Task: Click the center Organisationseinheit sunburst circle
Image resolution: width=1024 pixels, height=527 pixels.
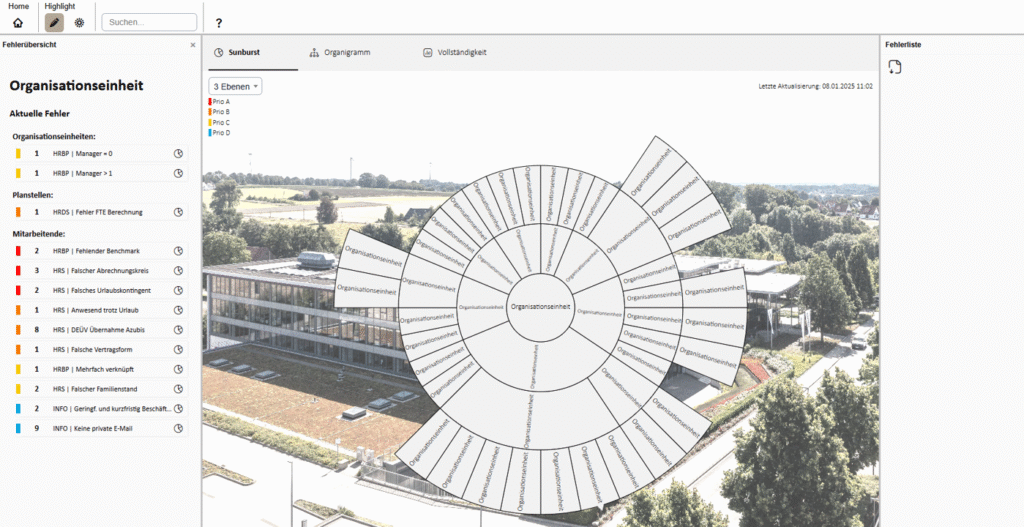Action: [x=540, y=307]
